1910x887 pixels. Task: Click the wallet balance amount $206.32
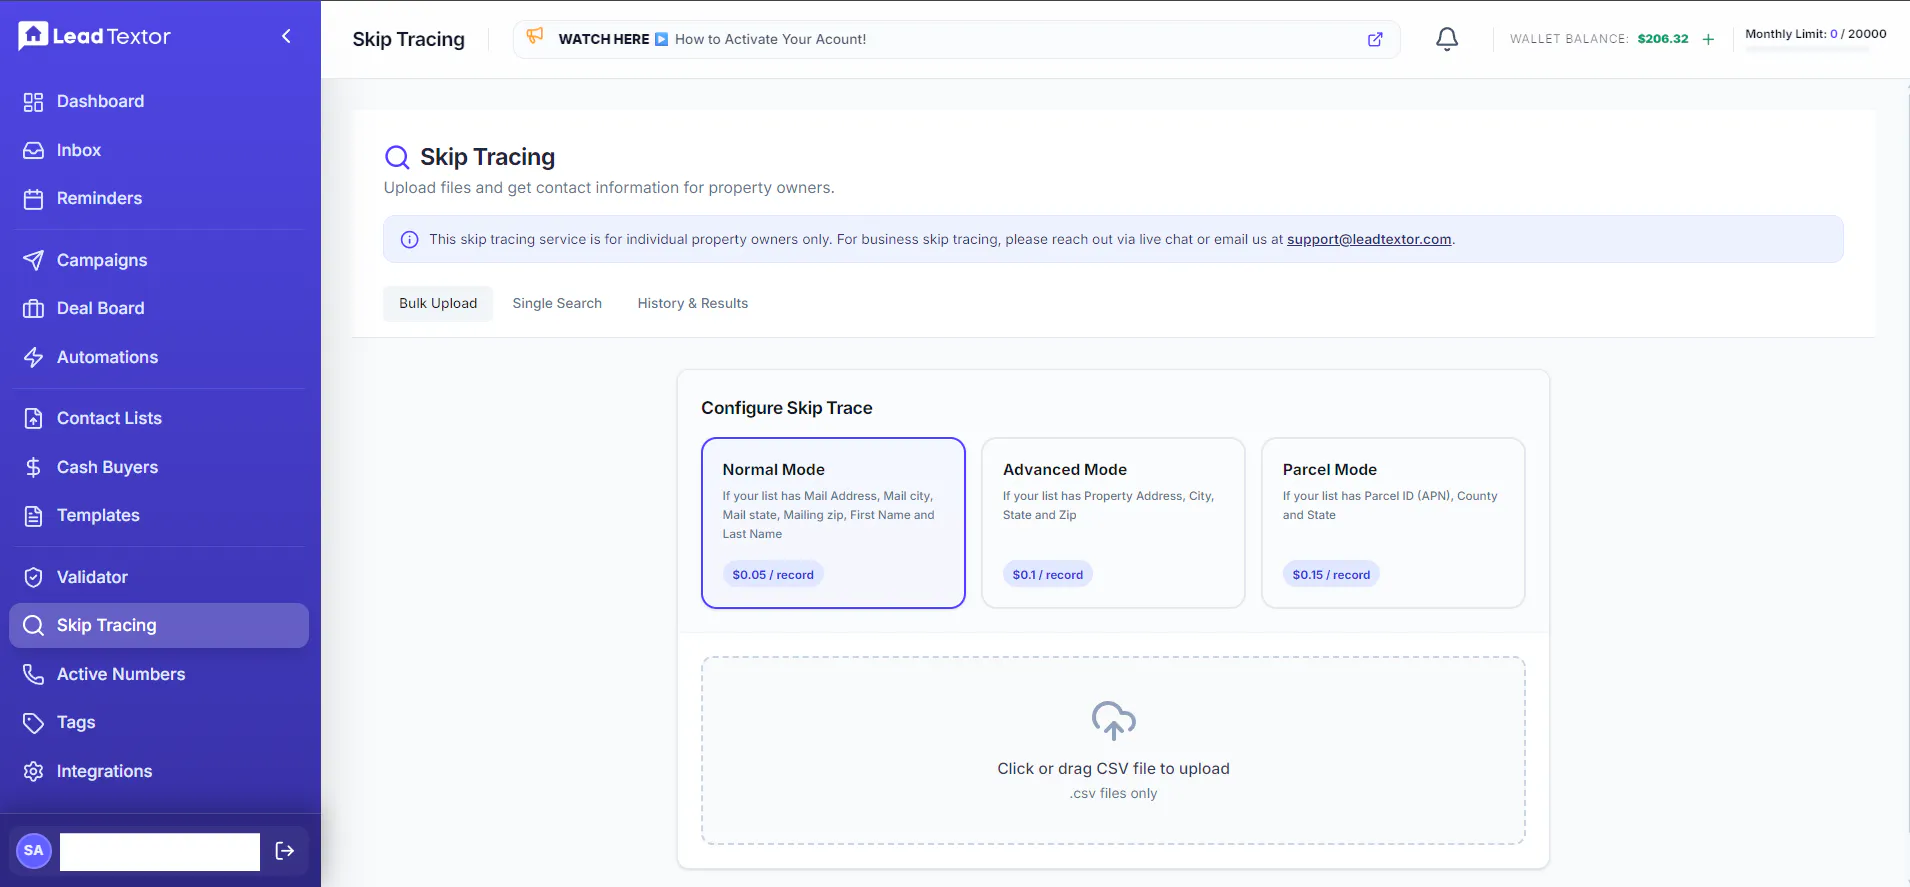point(1663,39)
